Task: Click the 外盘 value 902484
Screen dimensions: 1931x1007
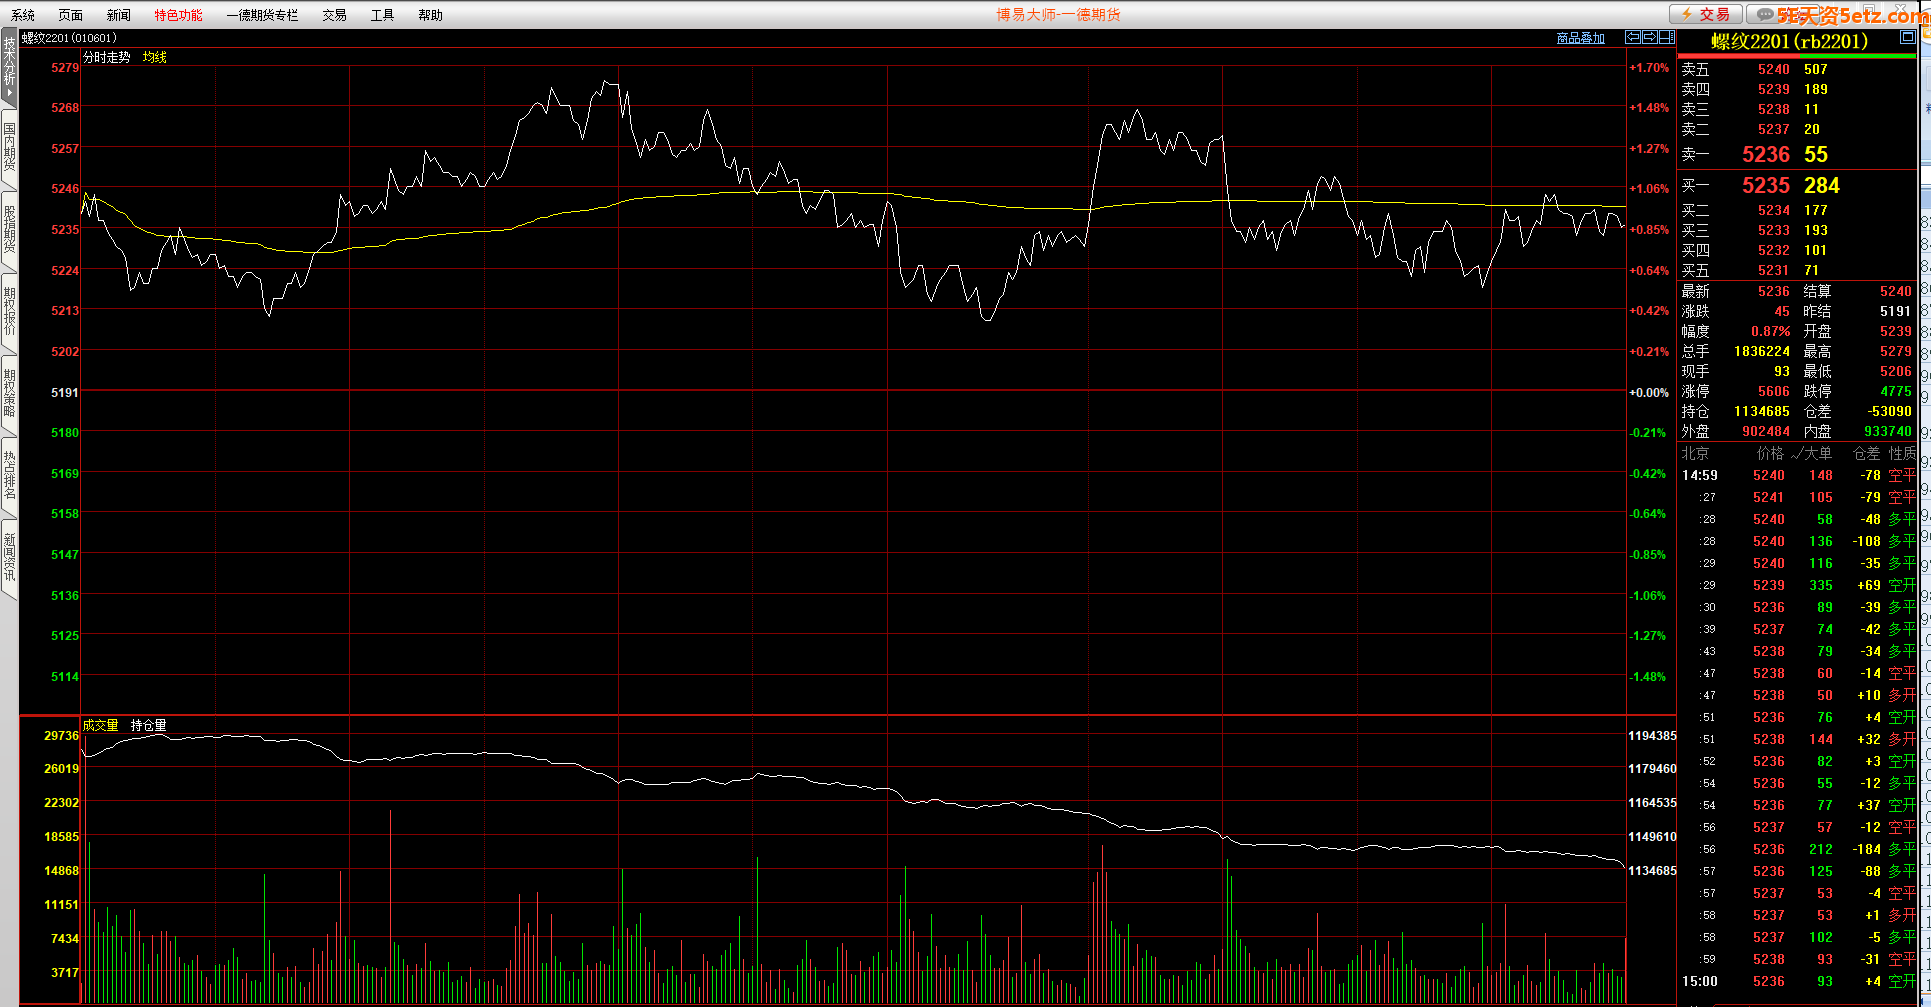Action: (1766, 431)
